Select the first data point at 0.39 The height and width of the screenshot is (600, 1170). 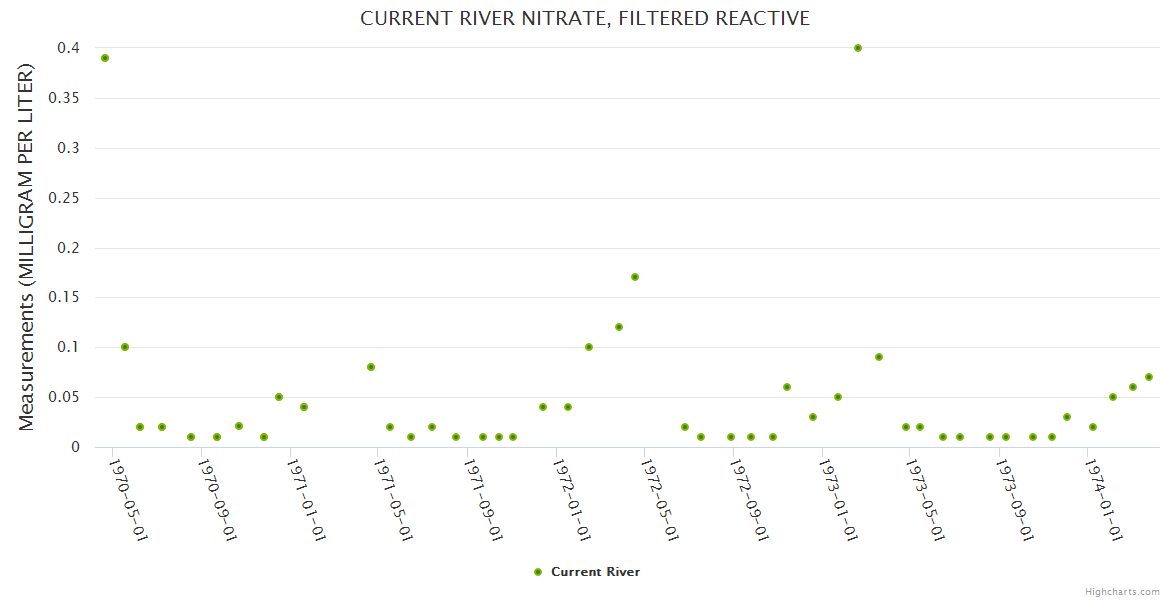click(105, 58)
